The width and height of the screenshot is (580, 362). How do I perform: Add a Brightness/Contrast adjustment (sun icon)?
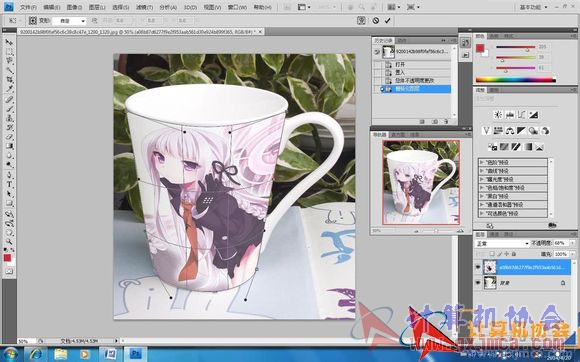tap(498, 115)
